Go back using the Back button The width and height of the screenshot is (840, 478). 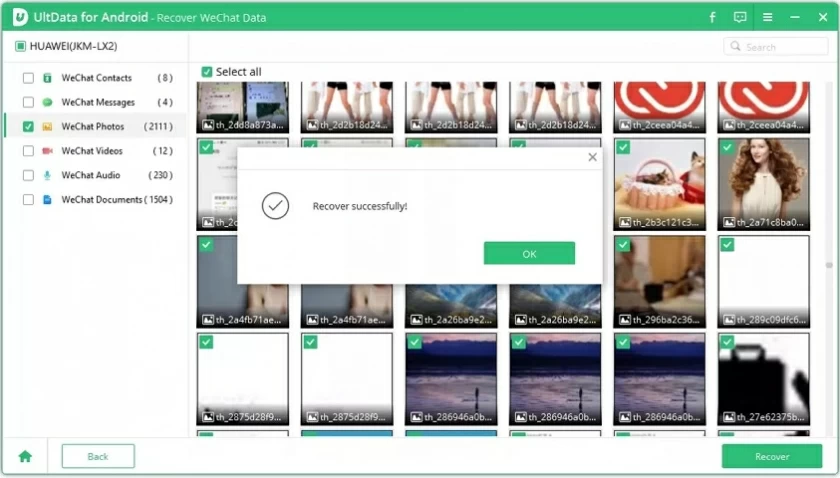pyautogui.click(x=98, y=456)
